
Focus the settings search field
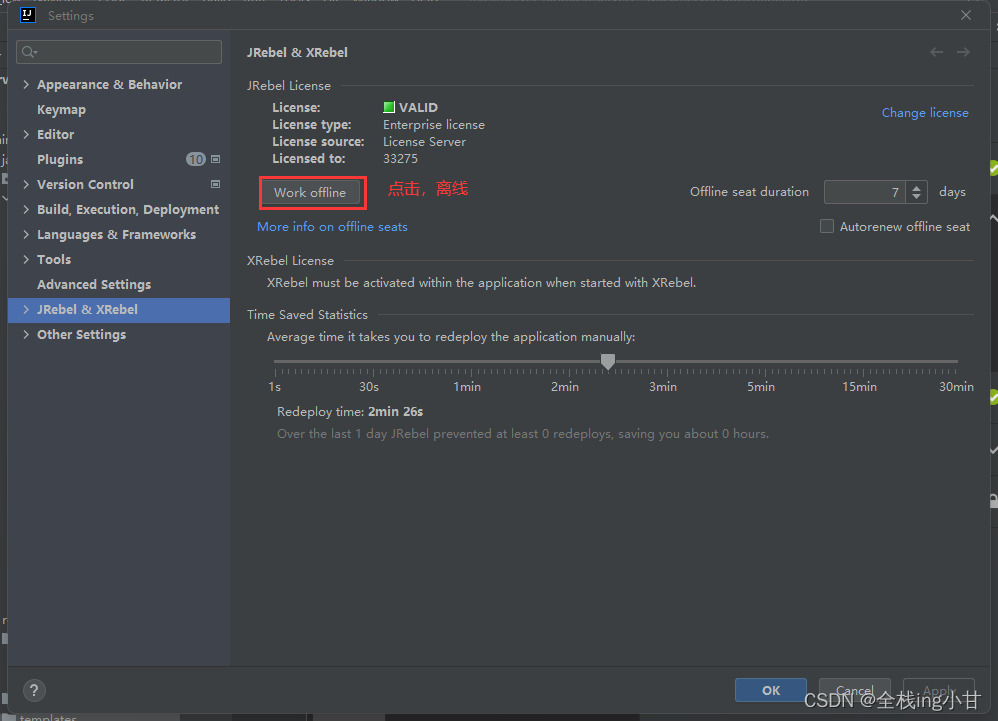click(x=119, y=52)
